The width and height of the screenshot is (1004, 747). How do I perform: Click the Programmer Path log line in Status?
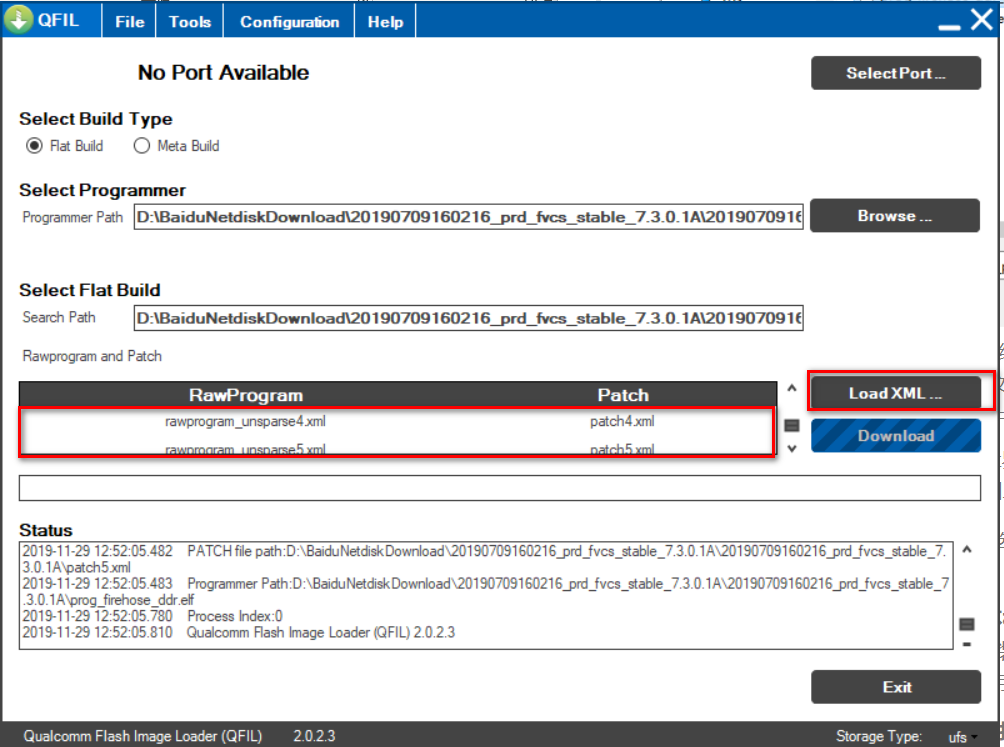point(485,591)
